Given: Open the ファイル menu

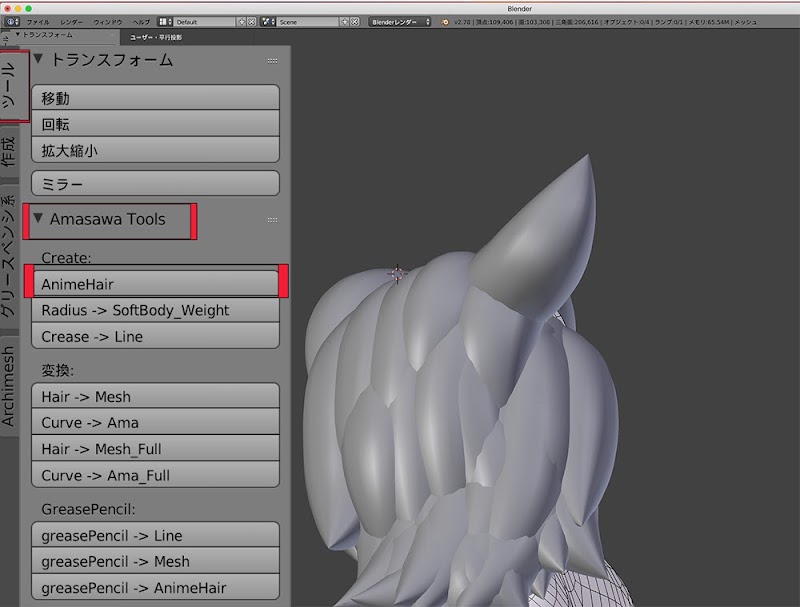Looking at the screenshot, I should [x=38, y=22].
